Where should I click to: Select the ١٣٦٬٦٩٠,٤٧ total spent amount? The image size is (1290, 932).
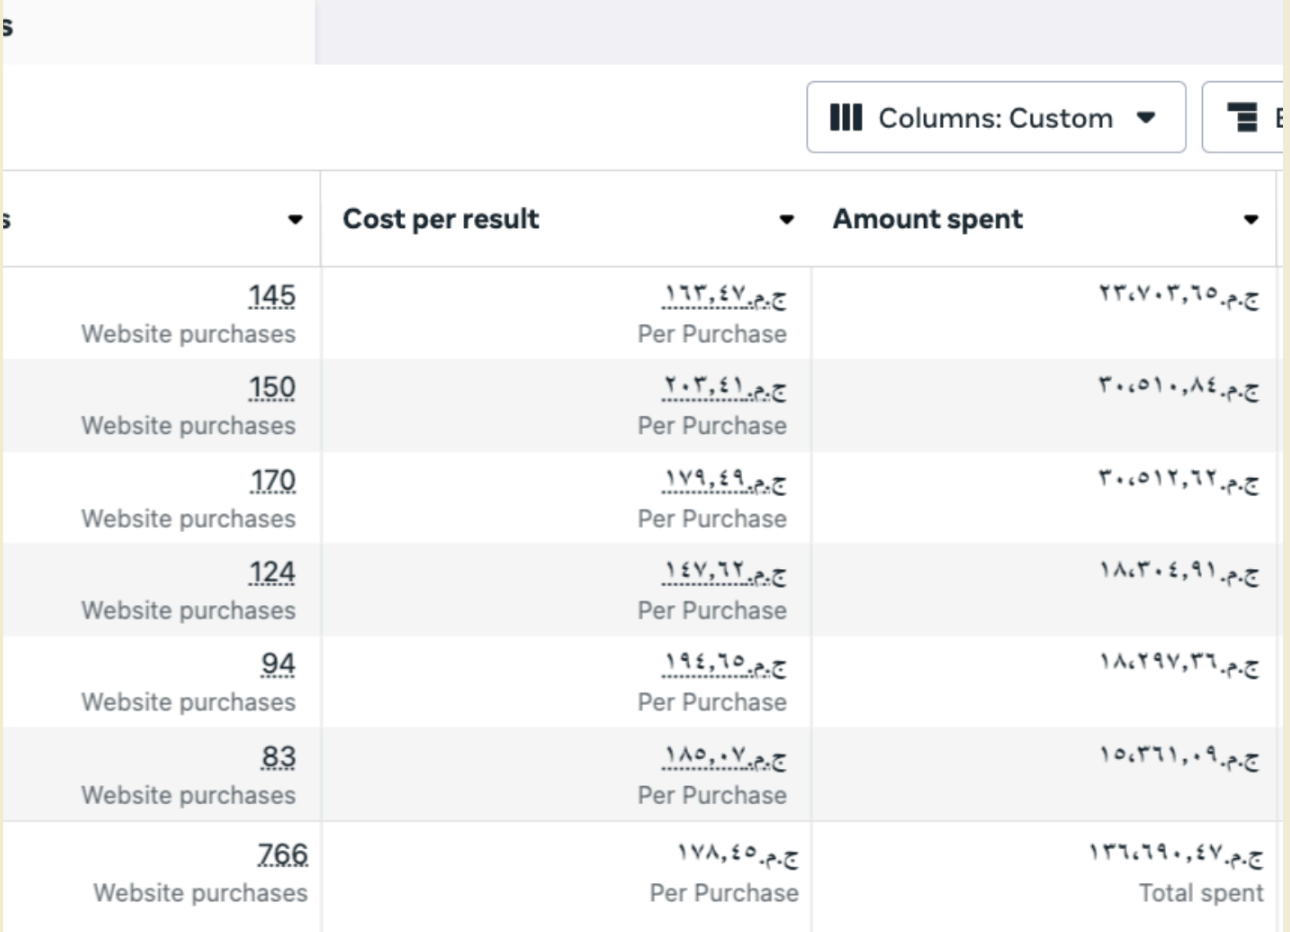1175,855
